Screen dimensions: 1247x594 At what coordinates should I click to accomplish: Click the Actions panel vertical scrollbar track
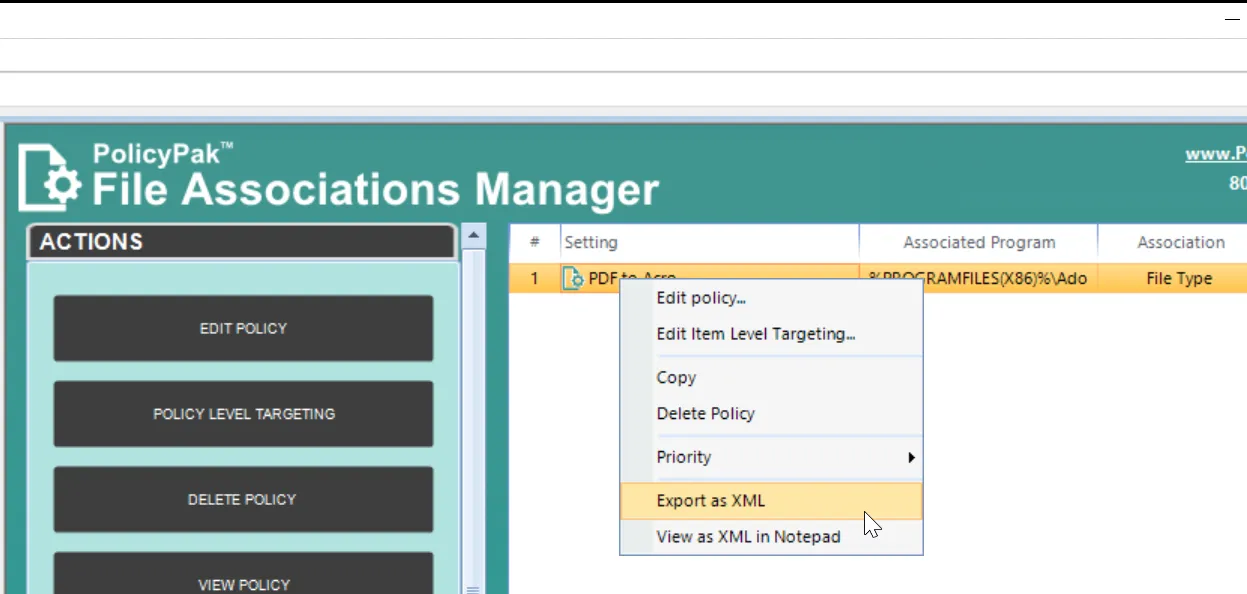pyautogui.click(x=473, y=415)
